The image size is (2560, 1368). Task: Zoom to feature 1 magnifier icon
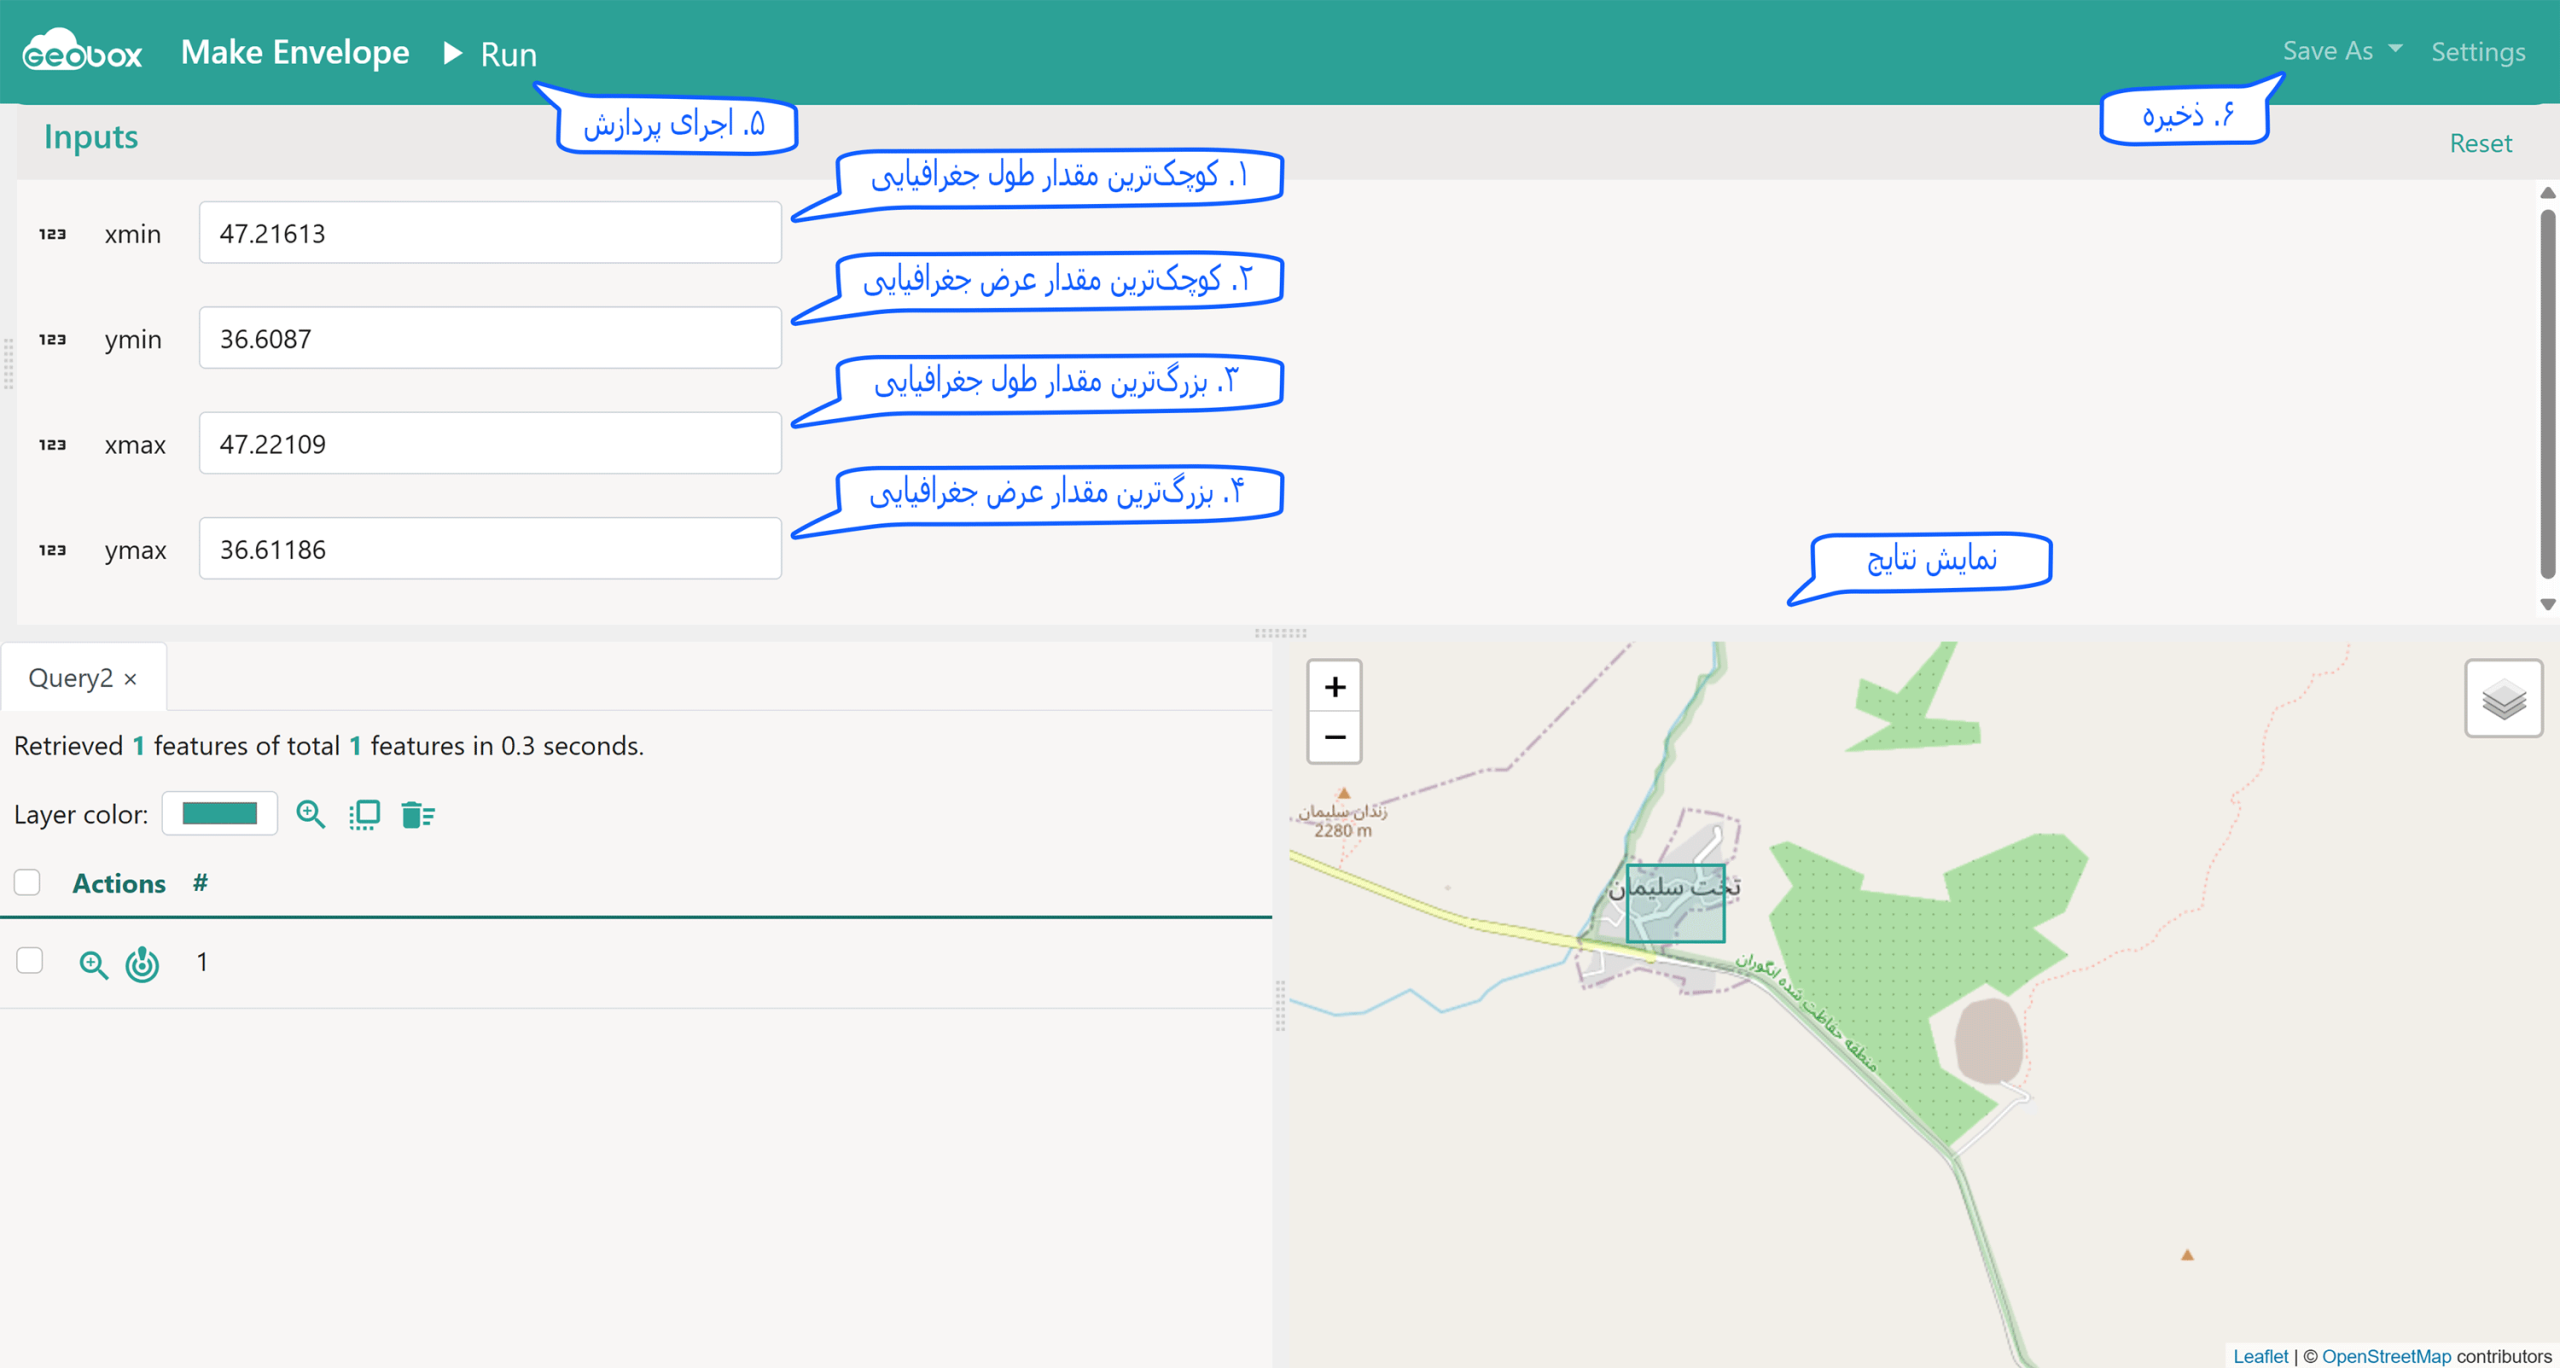point(93,964)
